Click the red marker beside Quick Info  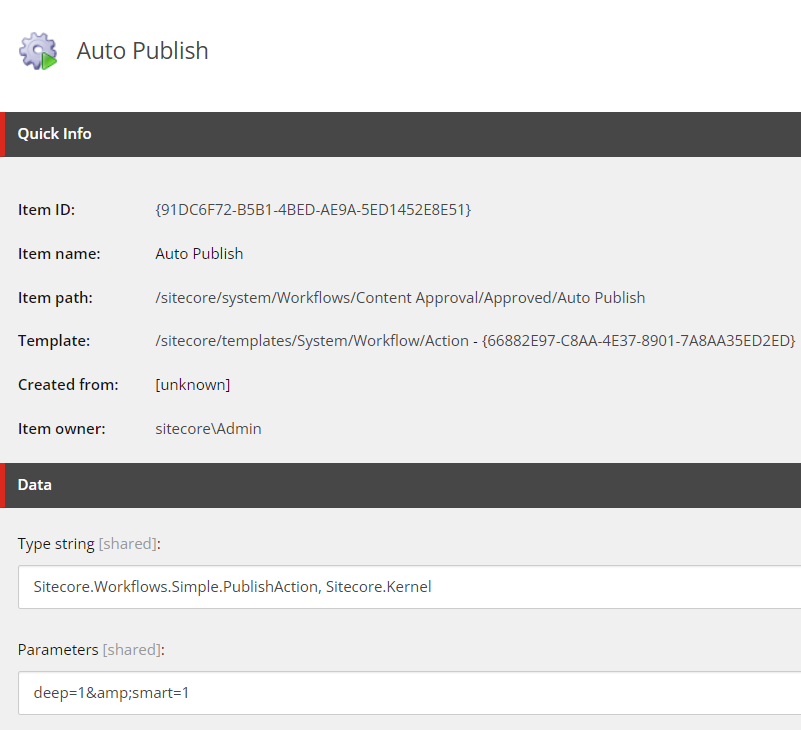tap(3, 134)
